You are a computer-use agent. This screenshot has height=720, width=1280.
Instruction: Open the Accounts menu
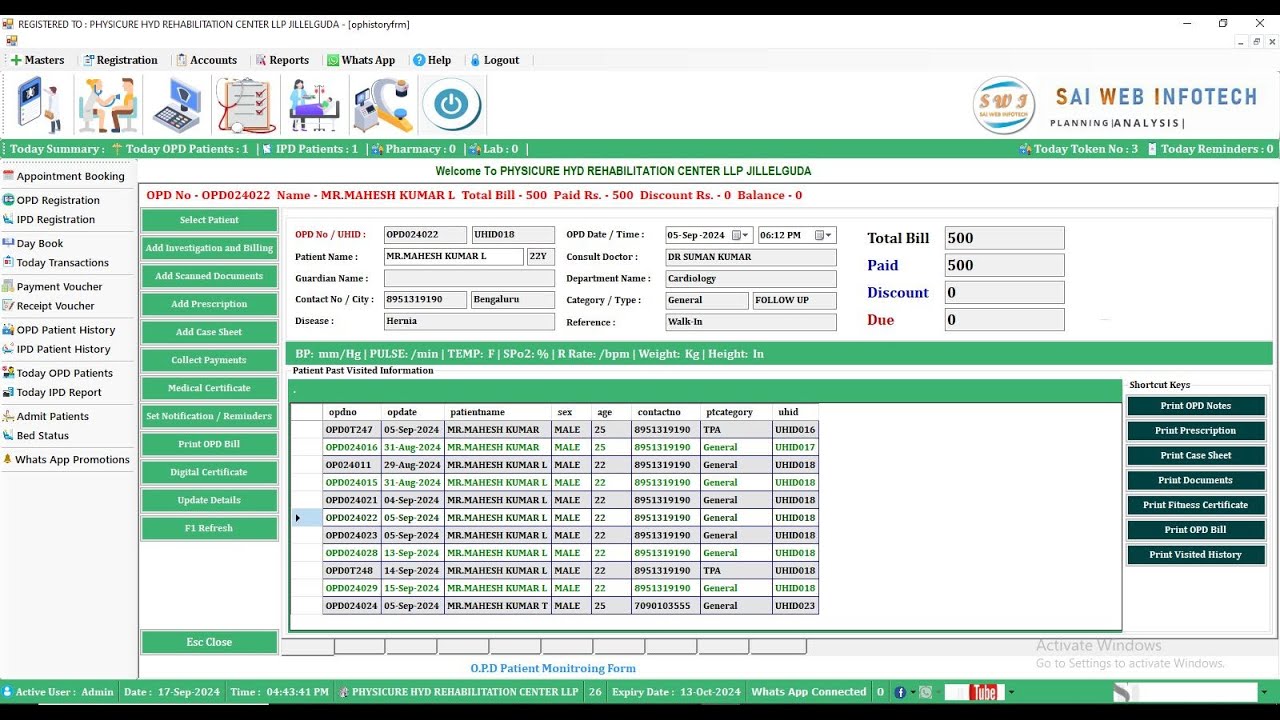pyautogui.click(x=206, y=60)
